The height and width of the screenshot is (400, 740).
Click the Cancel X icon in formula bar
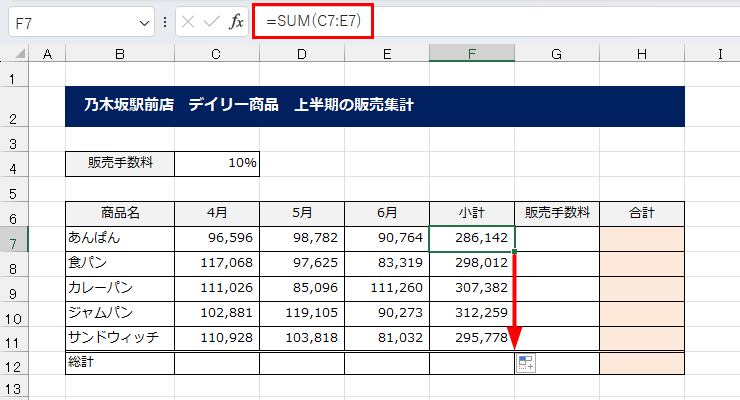pyautogui.click(x=188, y=22)
